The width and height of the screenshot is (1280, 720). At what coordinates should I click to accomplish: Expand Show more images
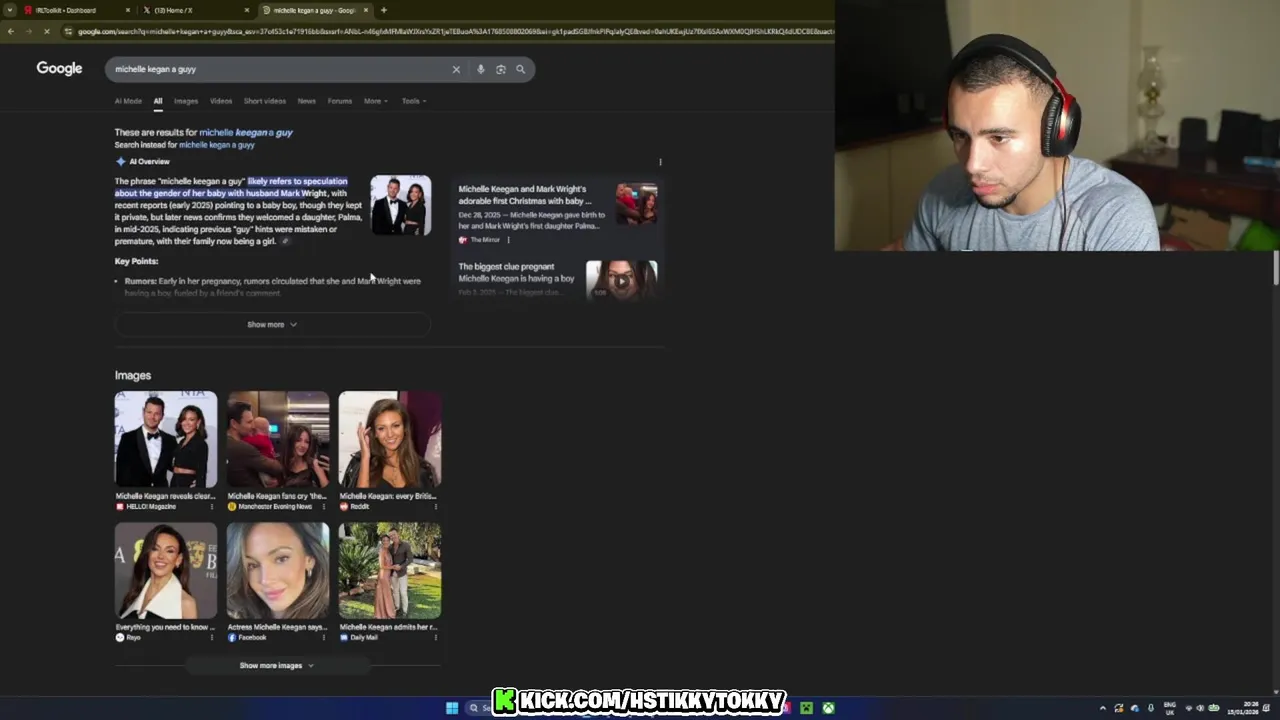[x=277, y=665]
